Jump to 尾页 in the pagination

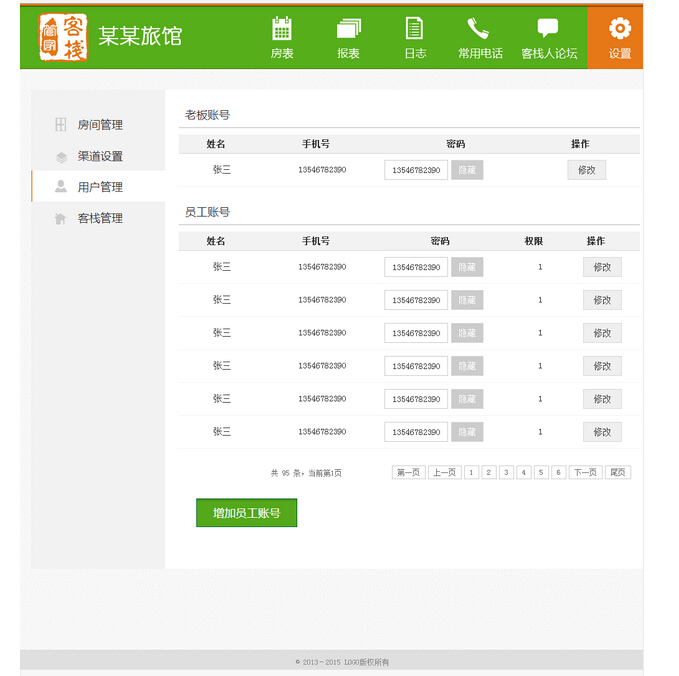(618, 473)
